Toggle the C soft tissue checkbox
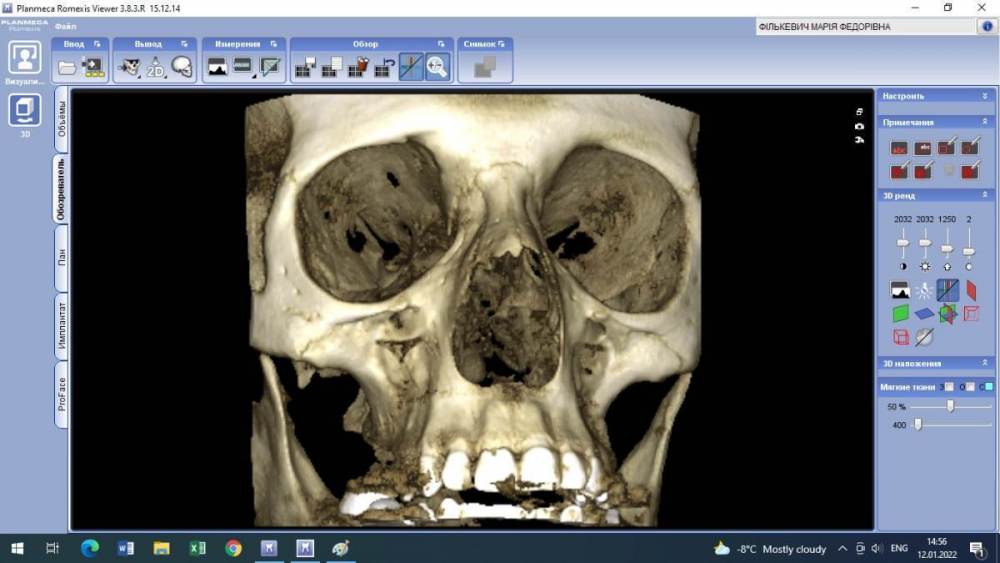The width and height of the screenshot is (1000, 563). (988, 387)
